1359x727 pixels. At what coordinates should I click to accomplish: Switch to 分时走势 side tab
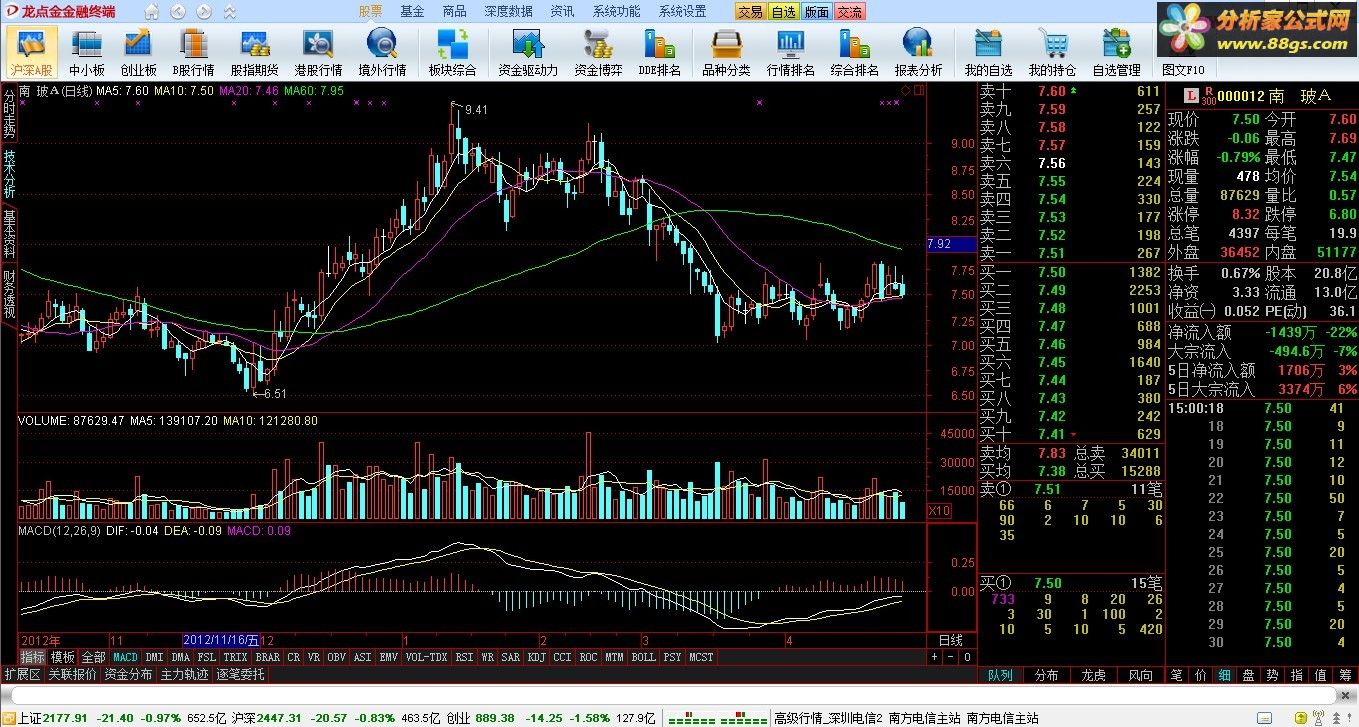point(9,114)
